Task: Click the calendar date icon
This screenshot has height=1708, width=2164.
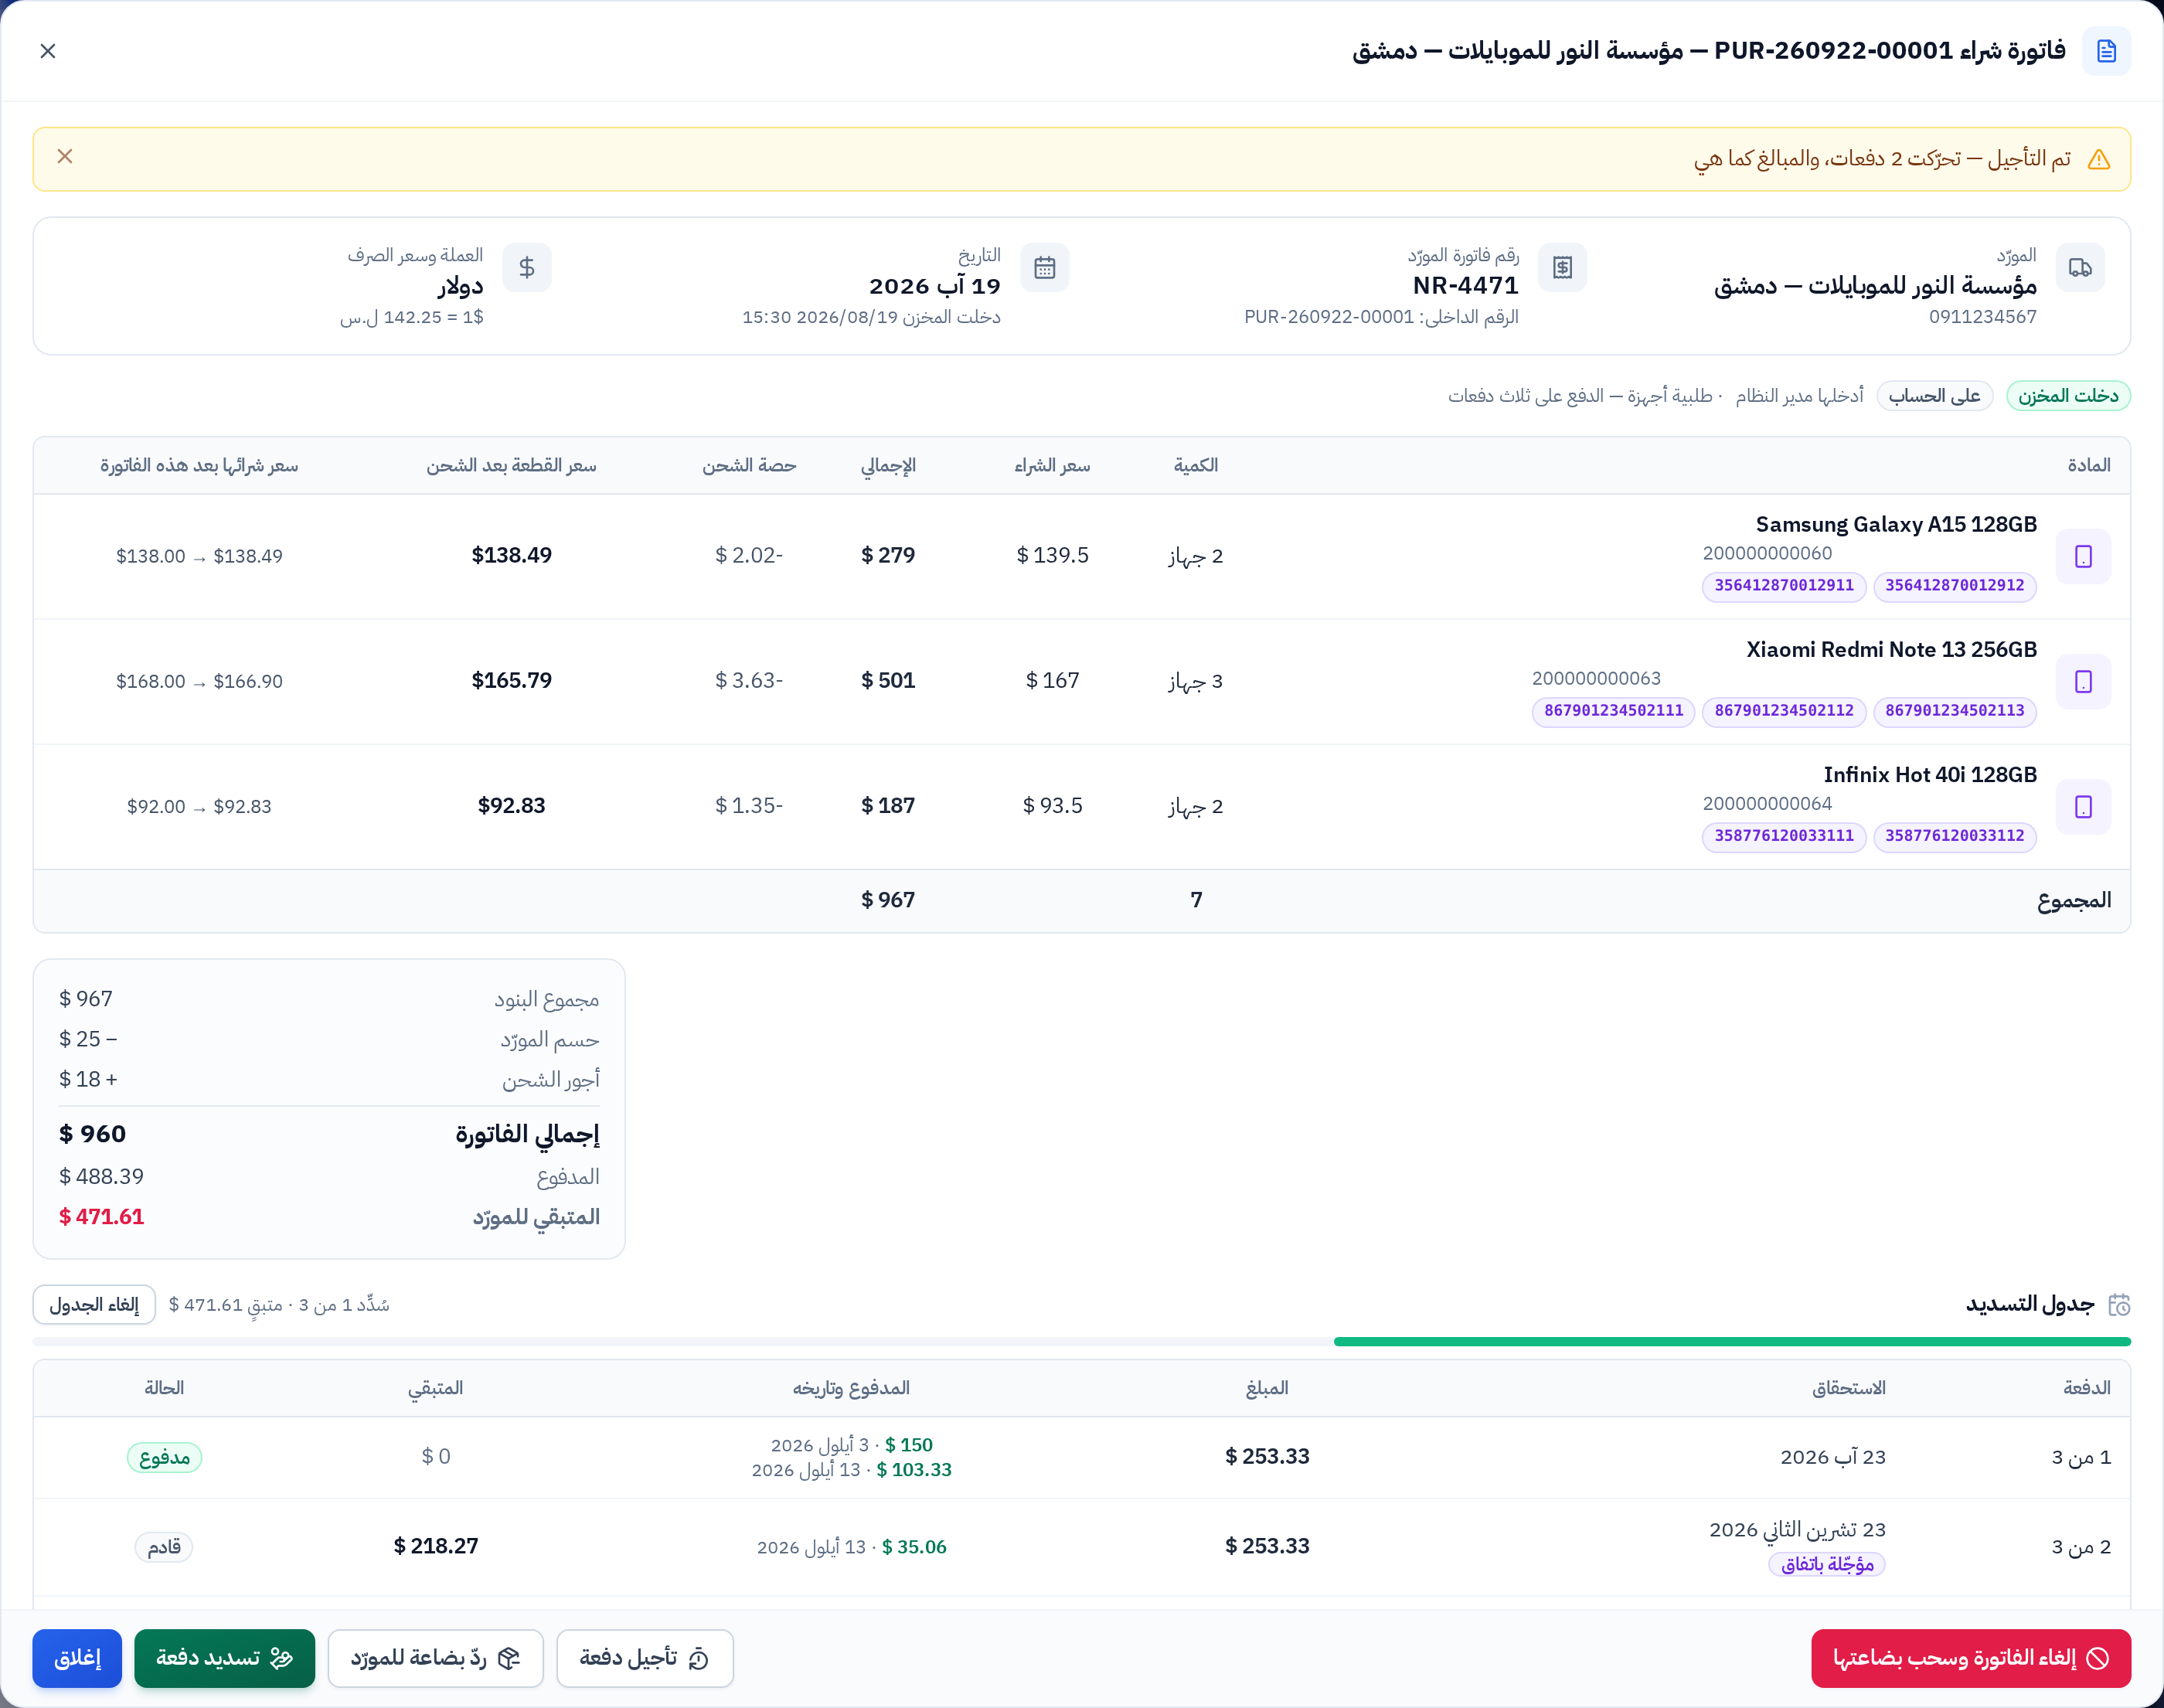Action: (x=1045, y=267)
